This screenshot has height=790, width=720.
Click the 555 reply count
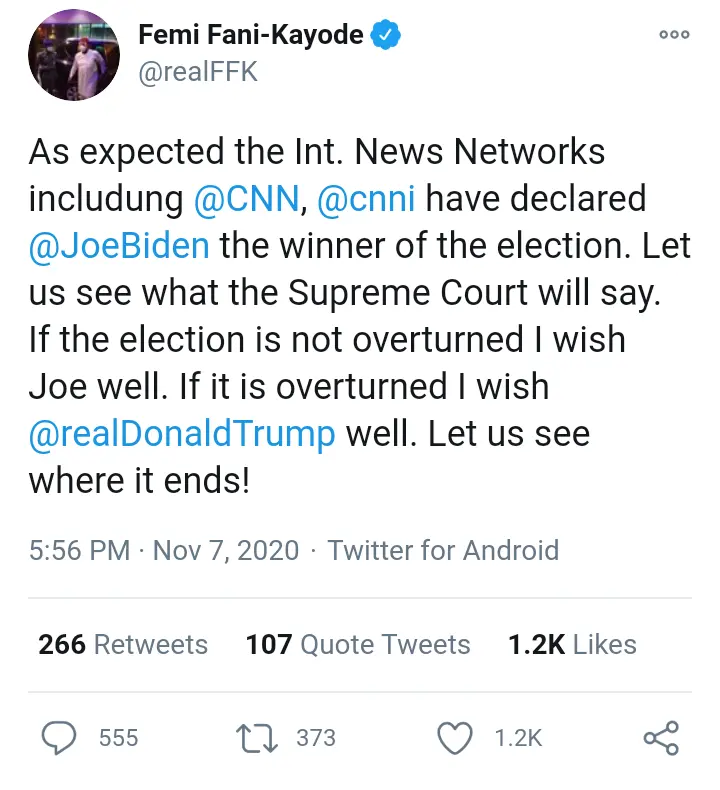(118, 738)
